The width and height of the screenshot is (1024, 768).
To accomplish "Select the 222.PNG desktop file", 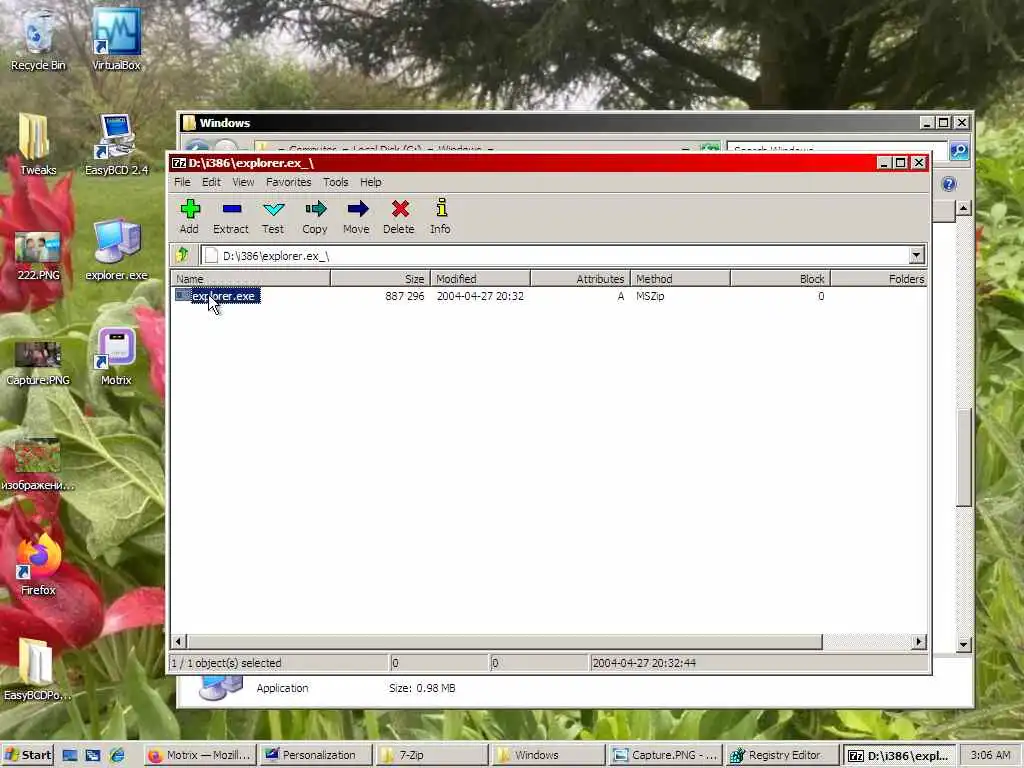I will point(38,256).
